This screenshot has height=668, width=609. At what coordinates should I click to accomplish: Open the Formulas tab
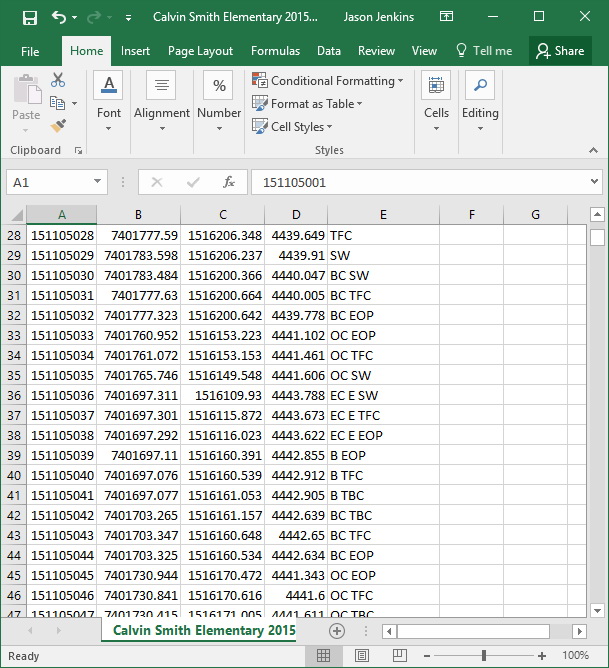[x=275, y=51]
